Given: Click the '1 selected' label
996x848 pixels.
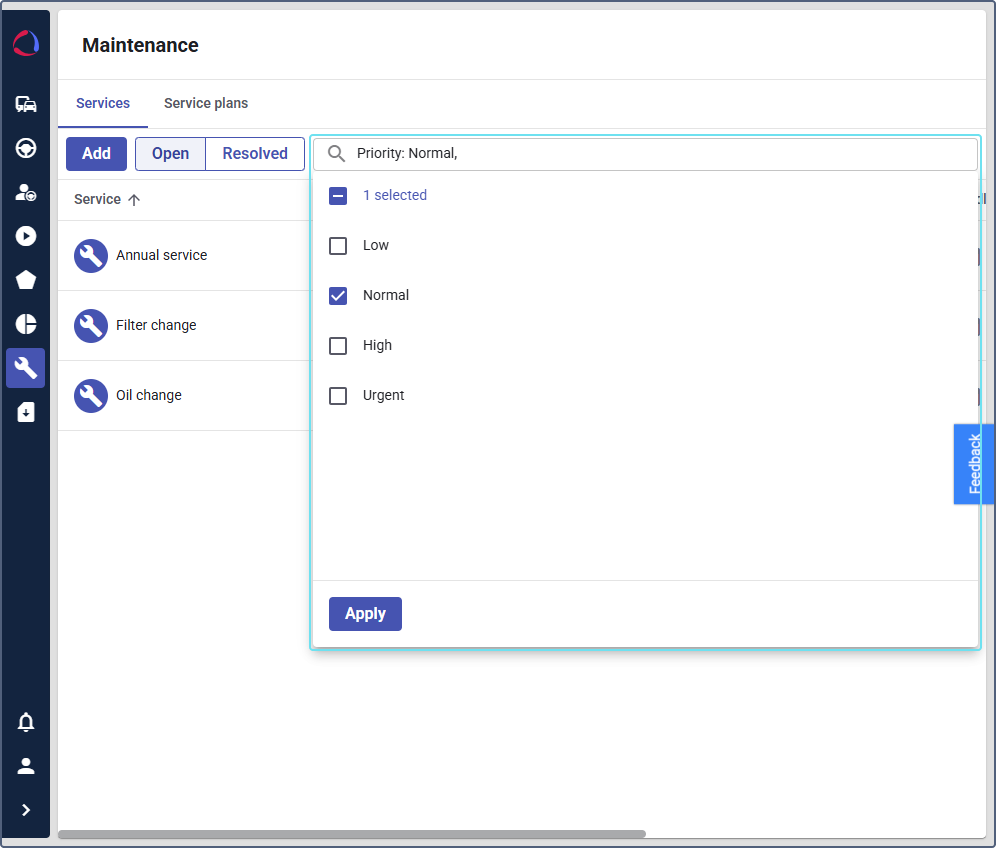Looking at the screenshot, I should pos(394,196).
